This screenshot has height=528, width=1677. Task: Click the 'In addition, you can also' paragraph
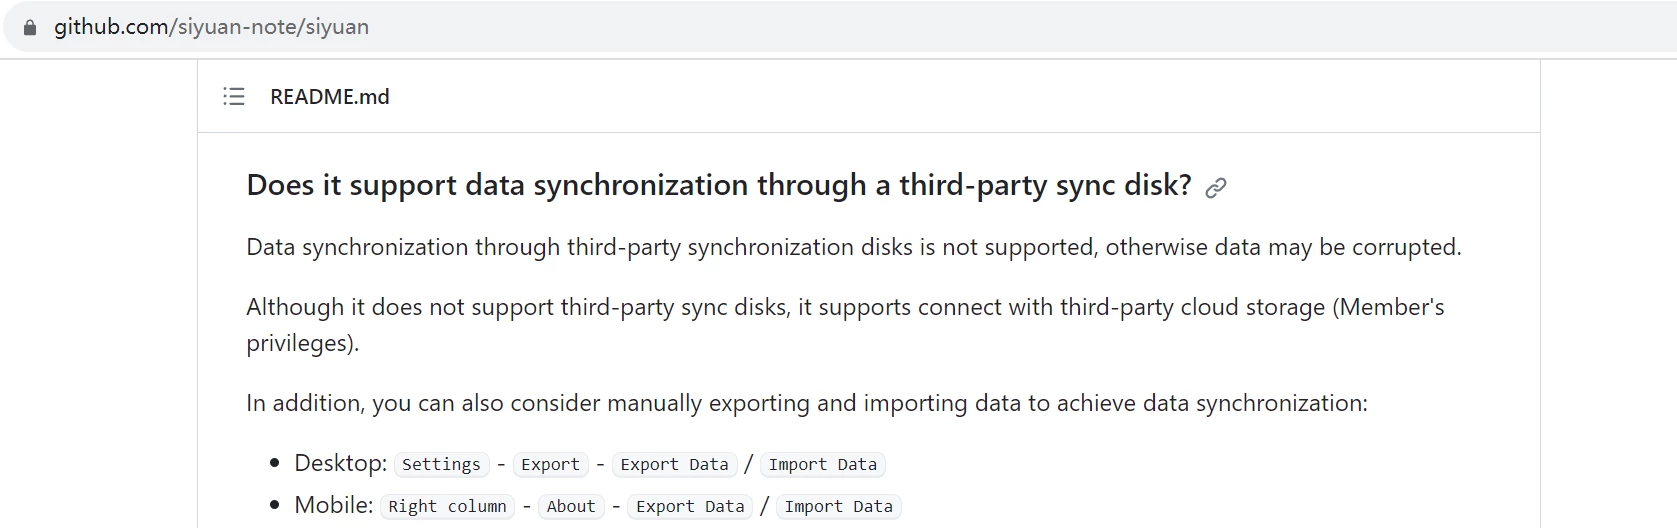click(x=807, y=403)
